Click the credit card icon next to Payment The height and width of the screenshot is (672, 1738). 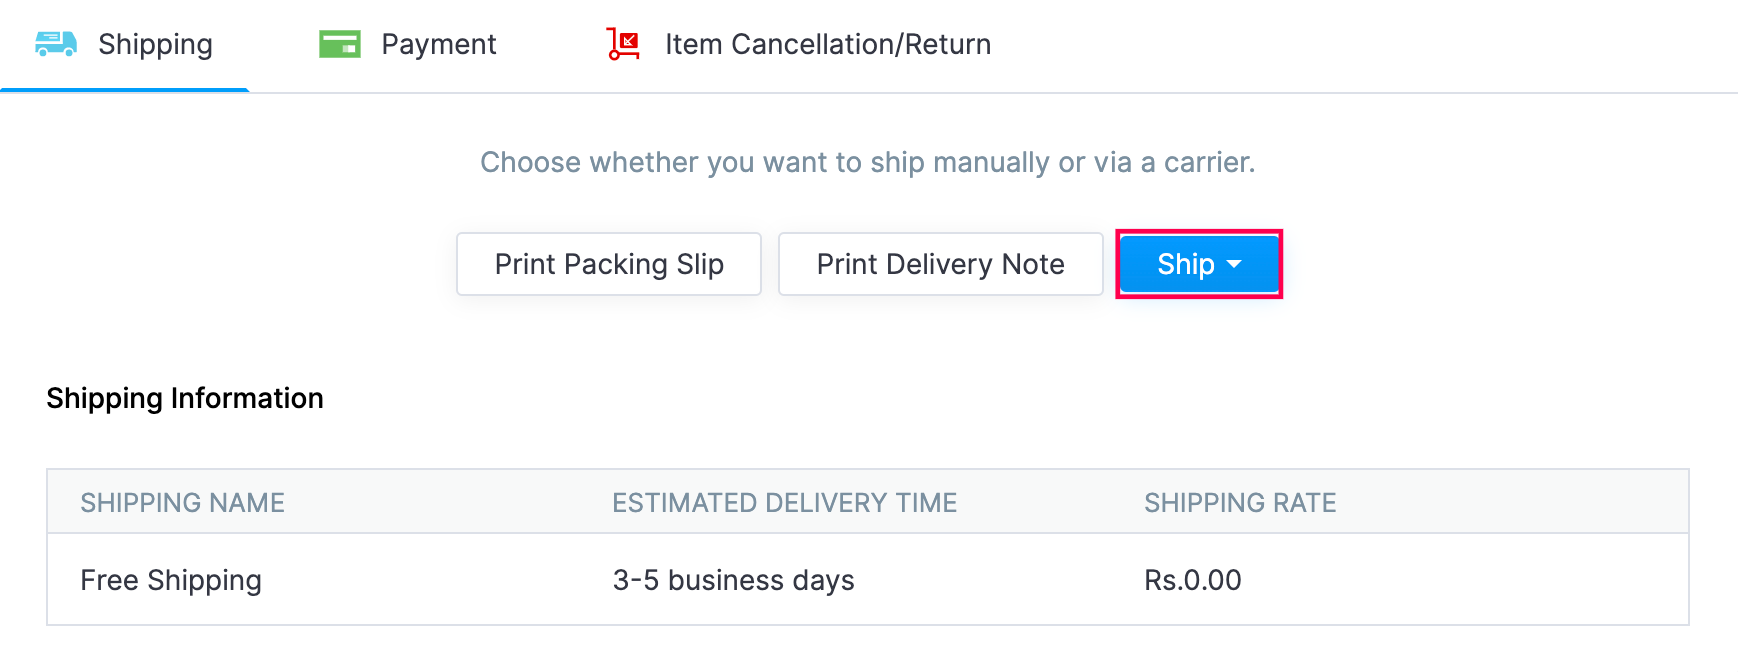[x=339, y=43]
